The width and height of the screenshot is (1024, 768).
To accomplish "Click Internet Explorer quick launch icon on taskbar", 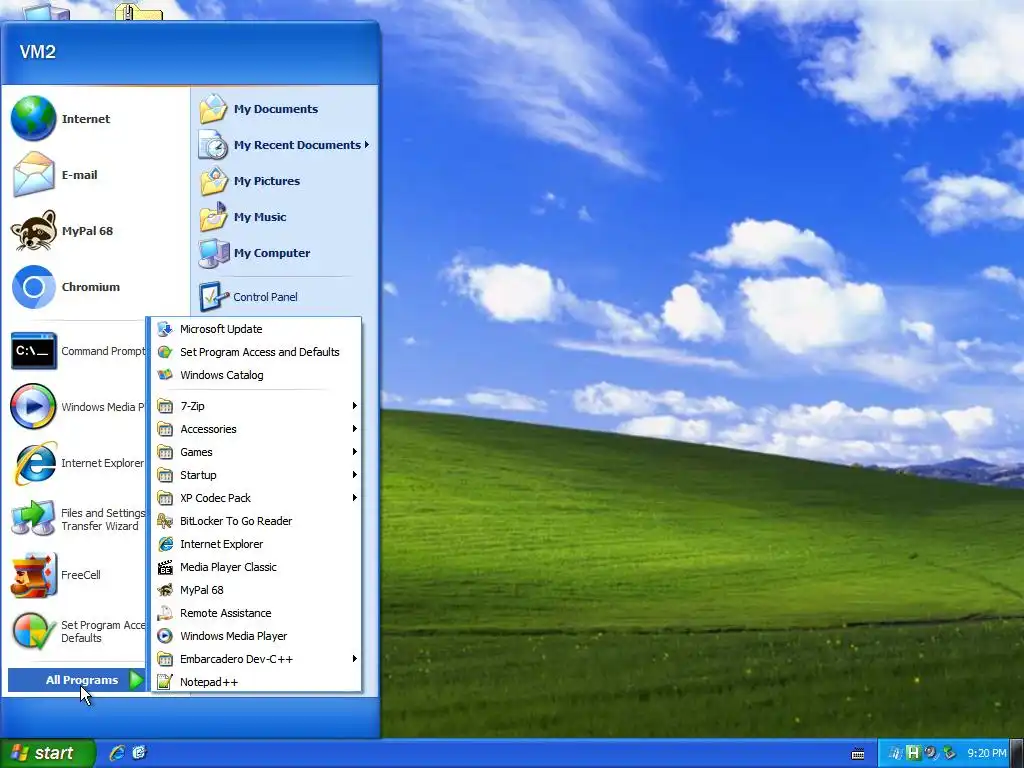I will [x=117, y=752].
